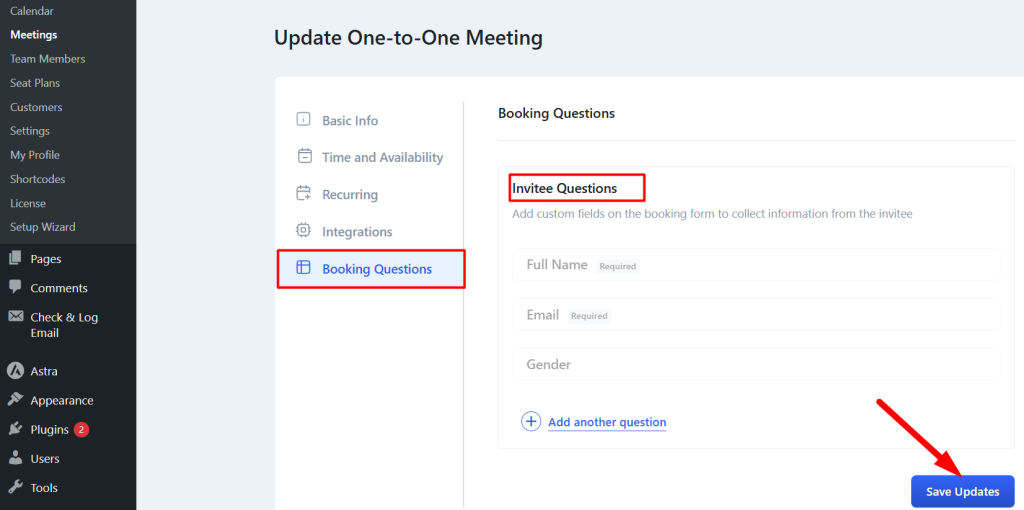Open Team Members in sidebar
This screenshot has height=510, width=1024.
click(48, 59)
